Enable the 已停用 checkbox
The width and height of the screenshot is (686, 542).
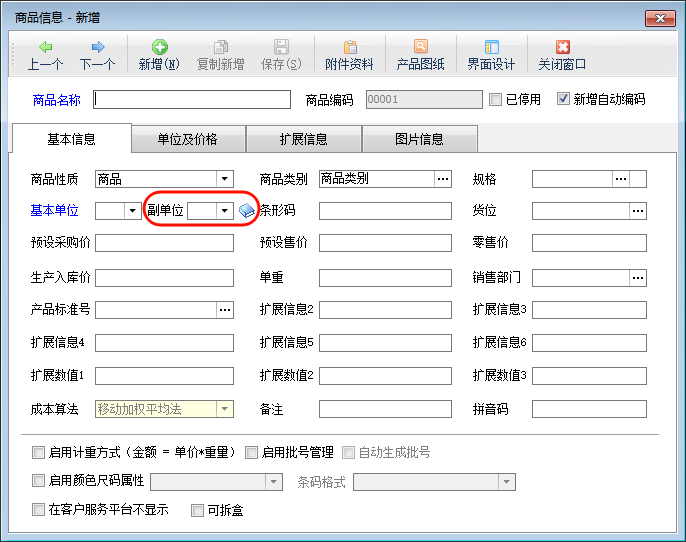click(x=495, y=100)
